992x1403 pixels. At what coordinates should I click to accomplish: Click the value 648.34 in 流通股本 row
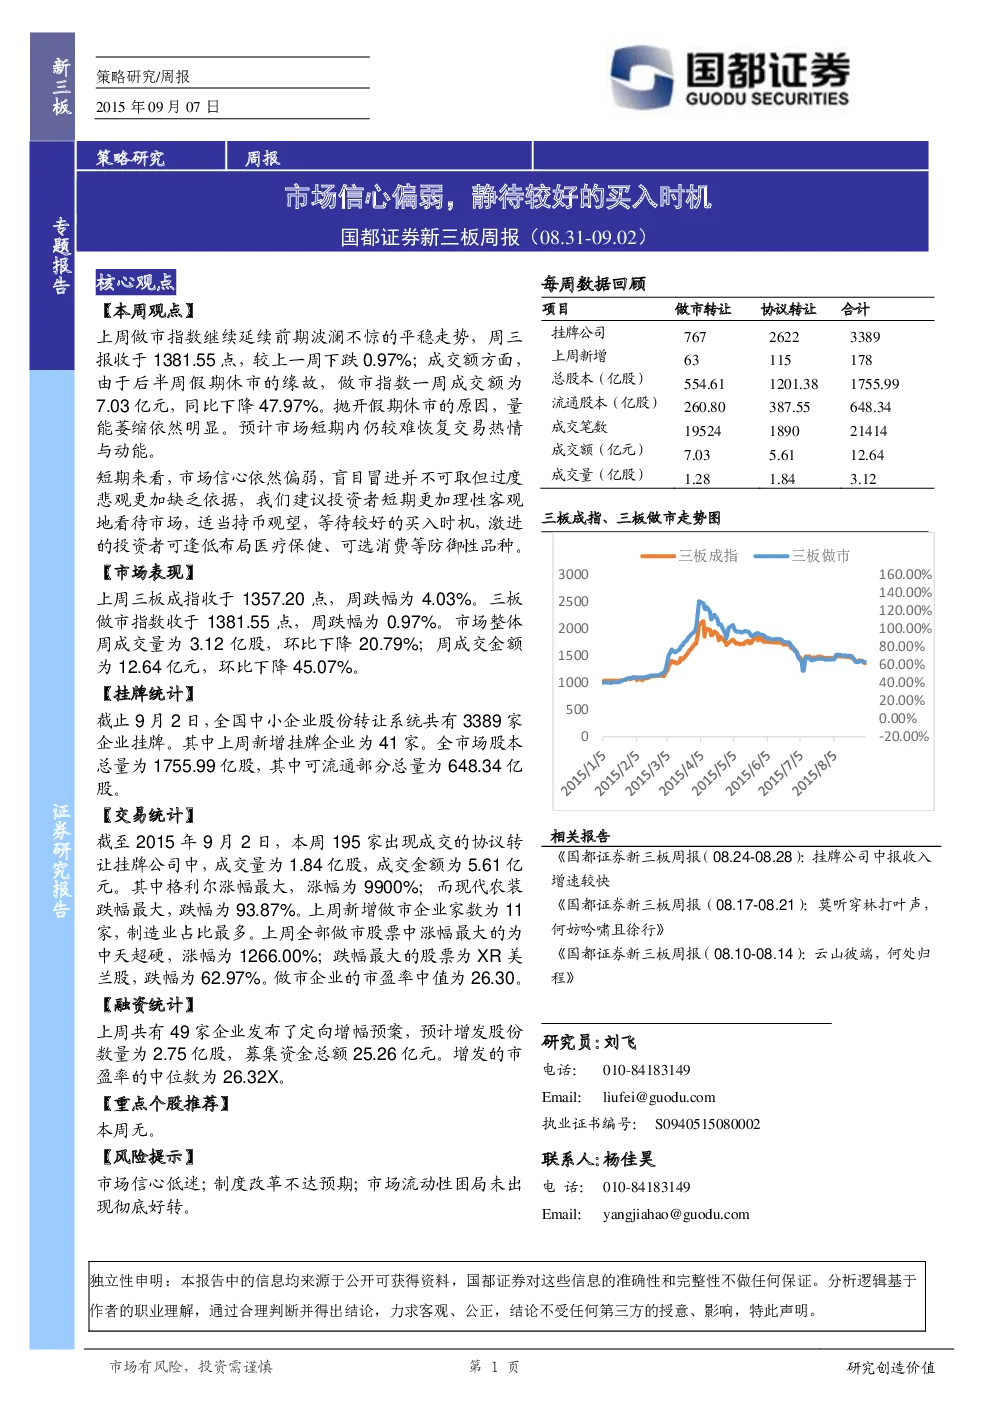870,407
